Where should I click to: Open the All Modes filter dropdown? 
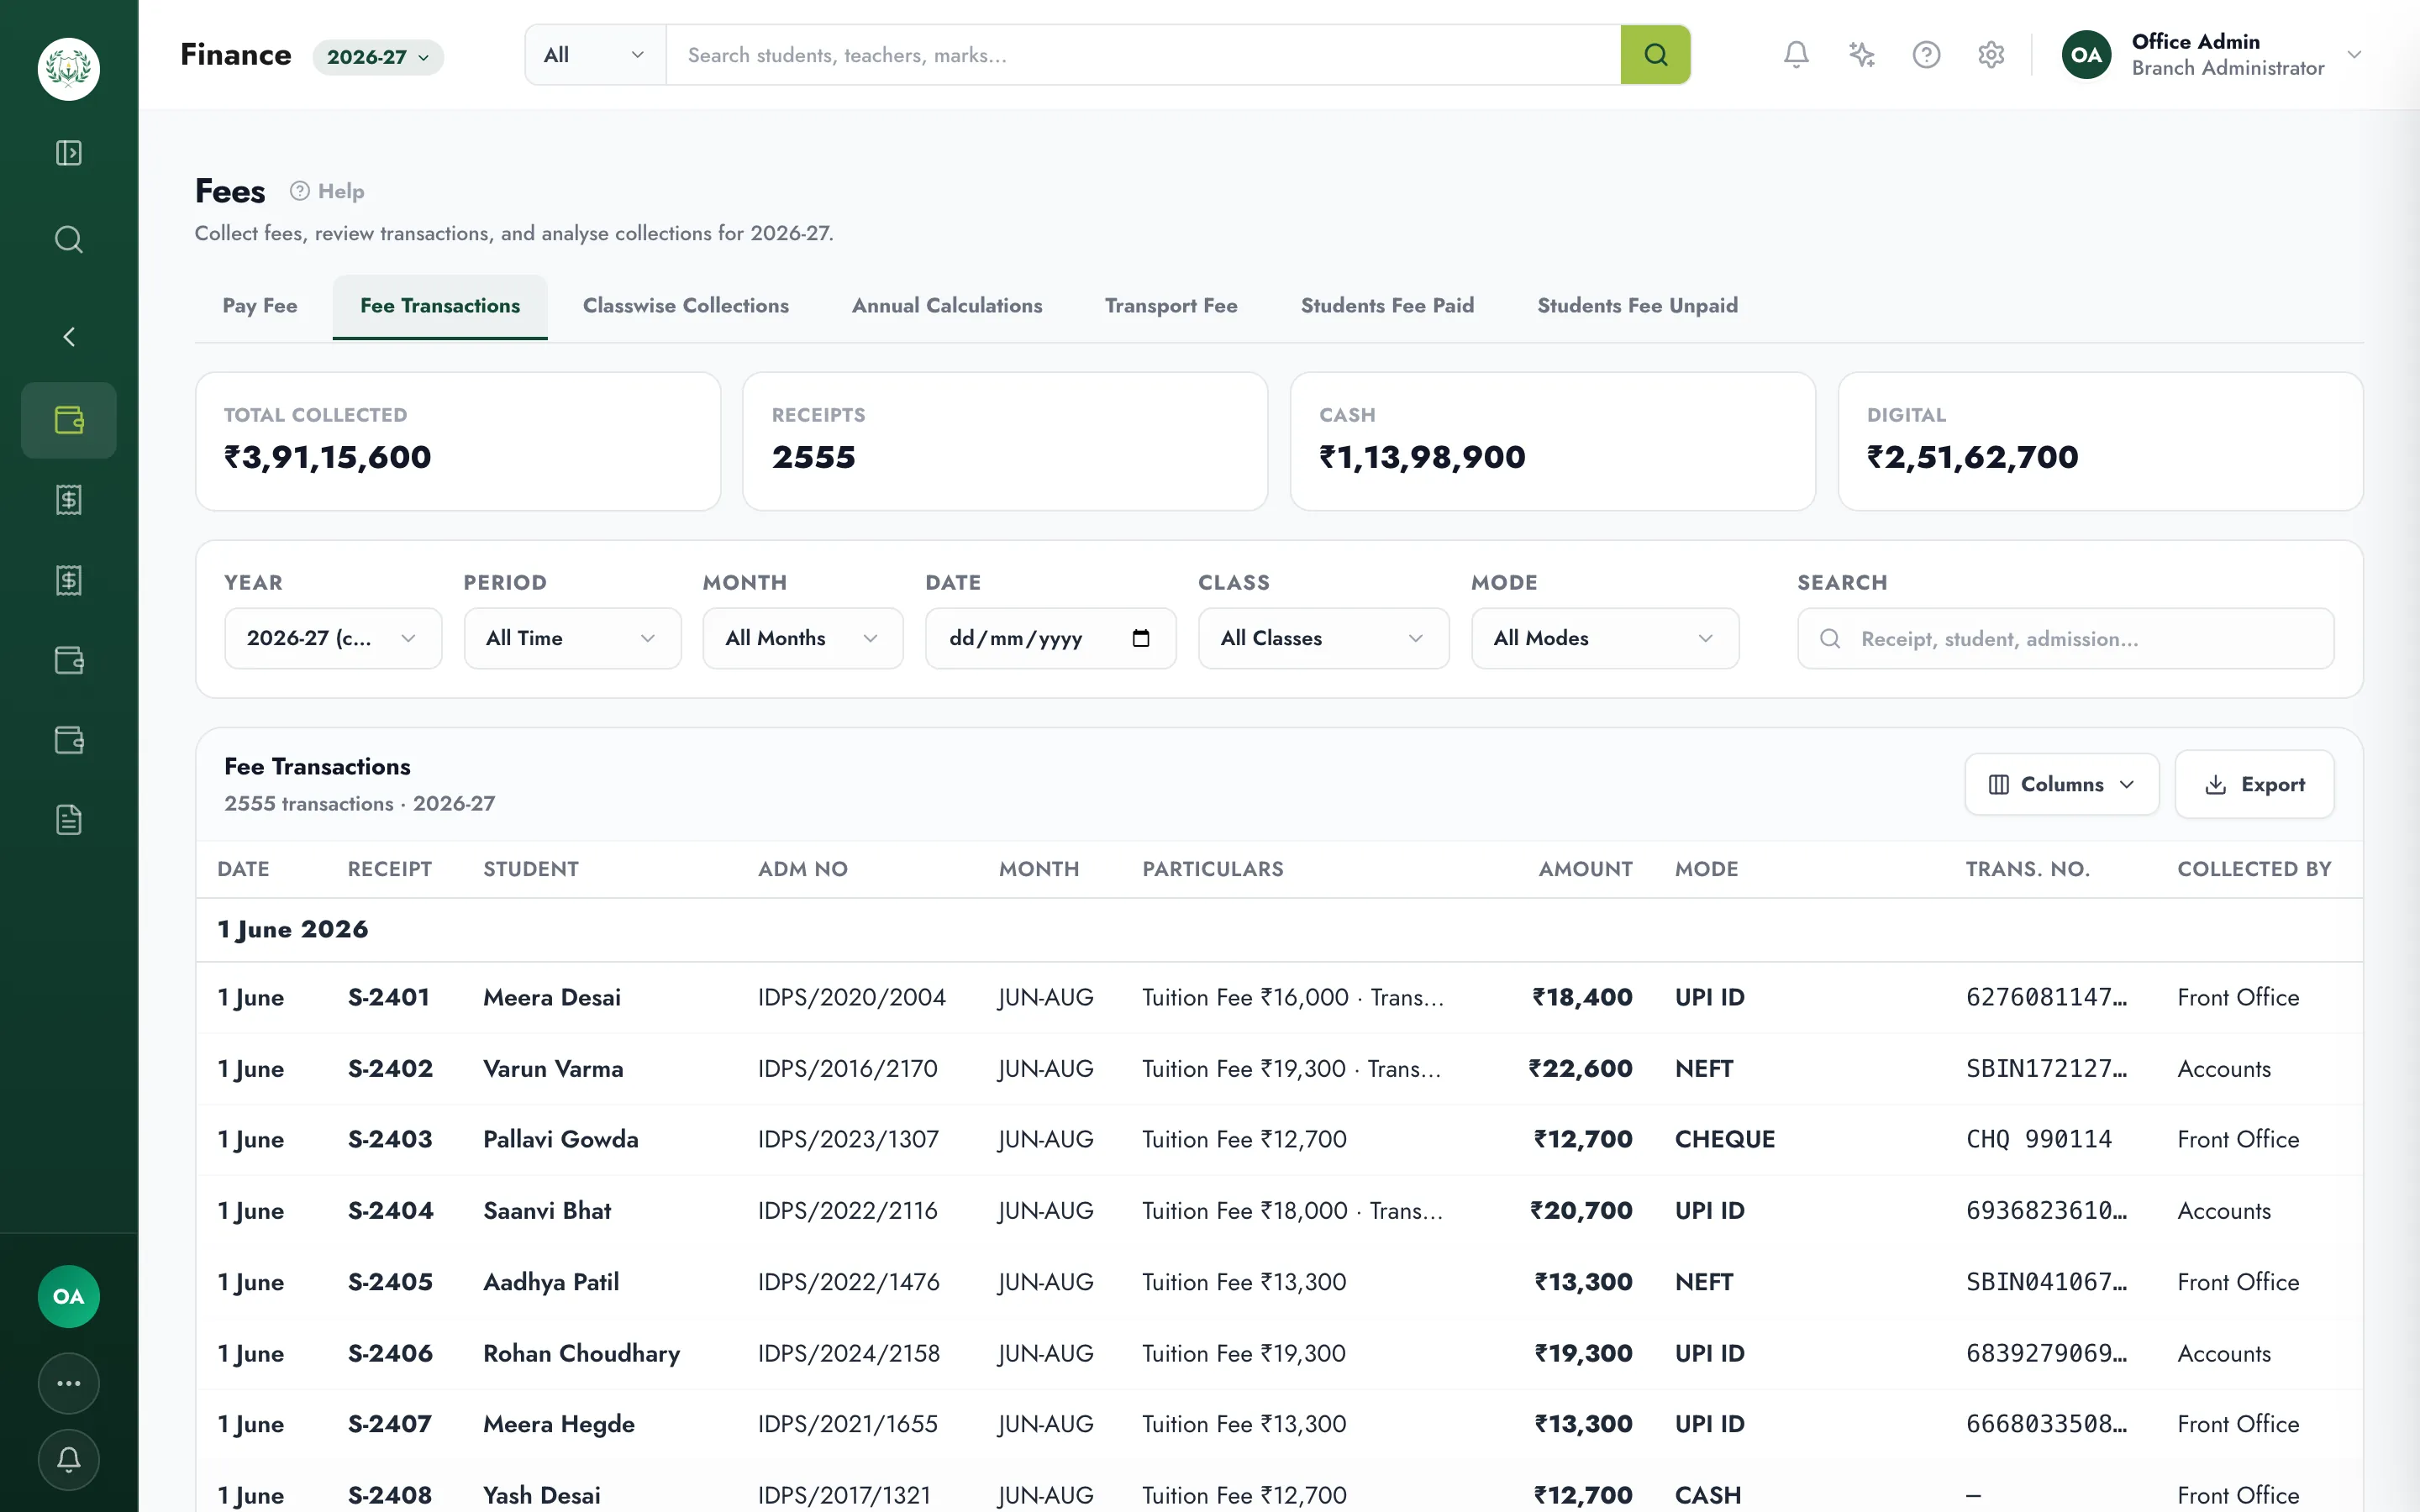[1604, 638]
